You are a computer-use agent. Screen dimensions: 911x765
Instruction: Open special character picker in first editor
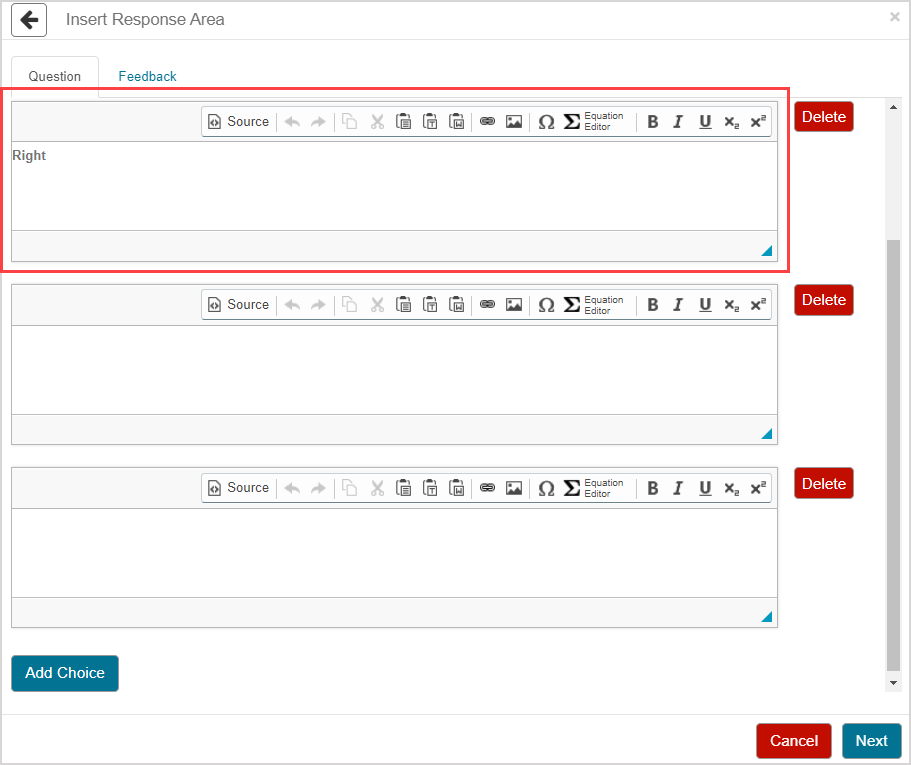pos(546,122)
